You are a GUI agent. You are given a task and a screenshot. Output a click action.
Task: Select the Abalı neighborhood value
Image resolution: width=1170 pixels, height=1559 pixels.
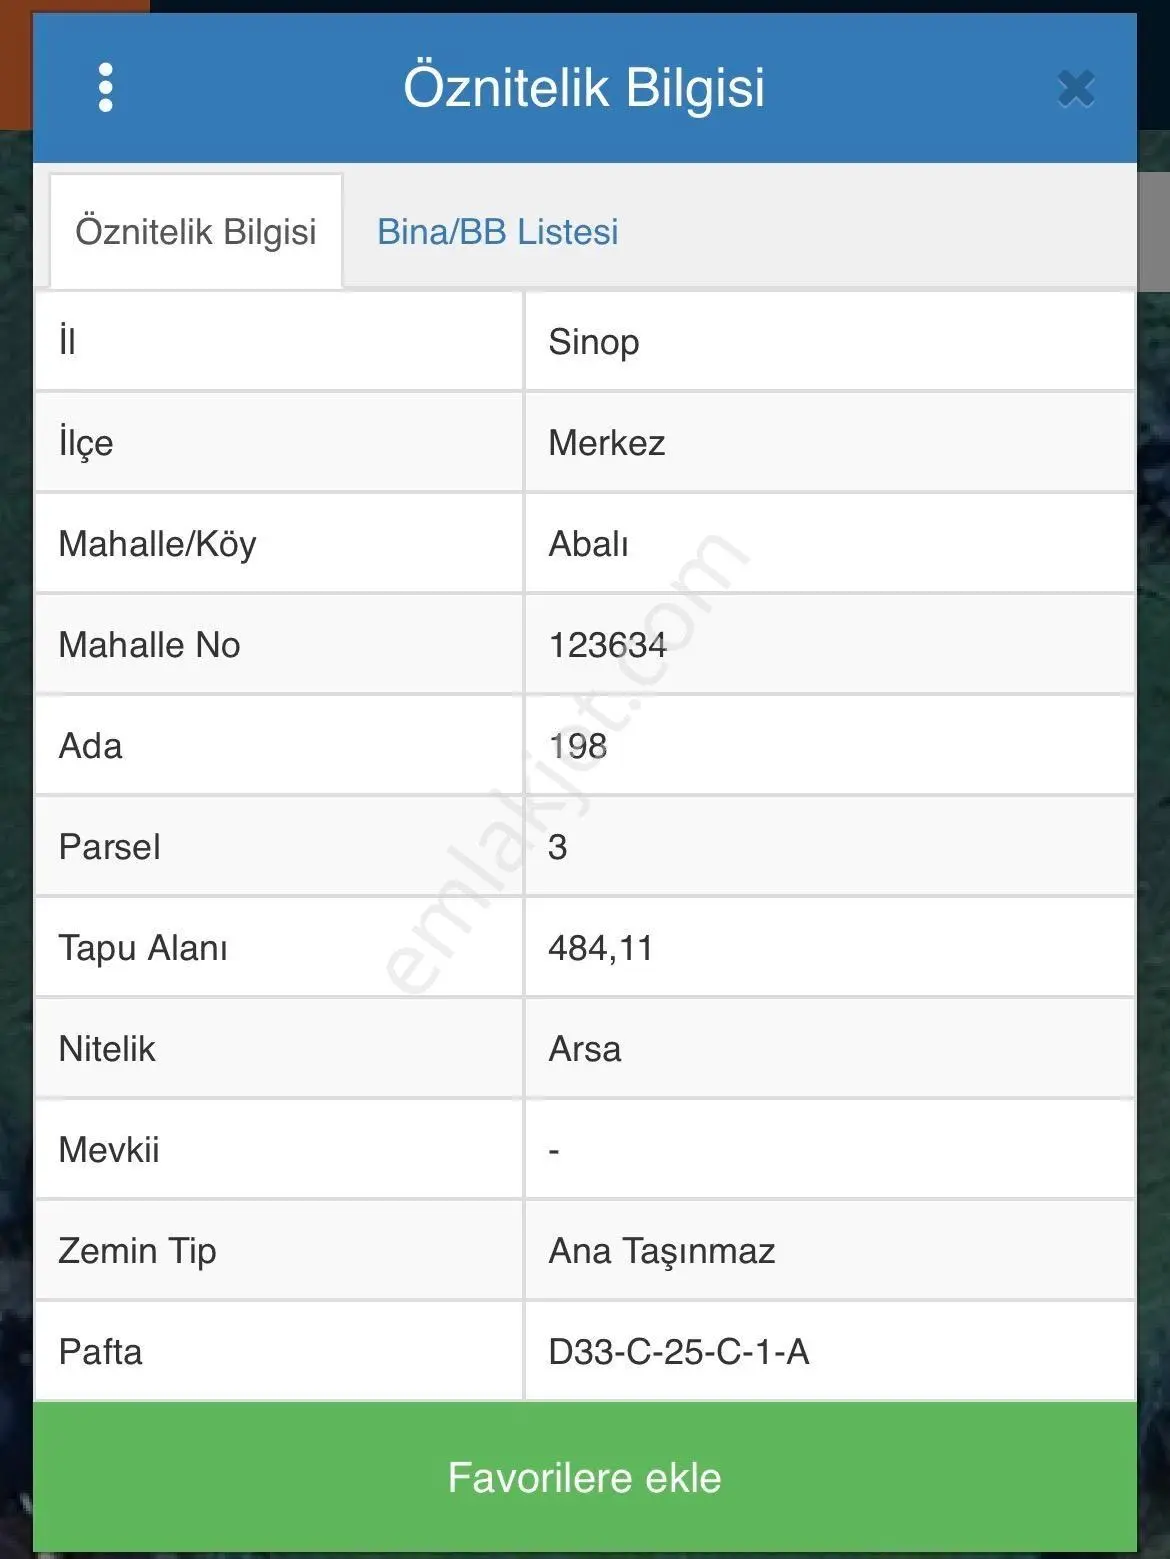(x=589, y=544)
